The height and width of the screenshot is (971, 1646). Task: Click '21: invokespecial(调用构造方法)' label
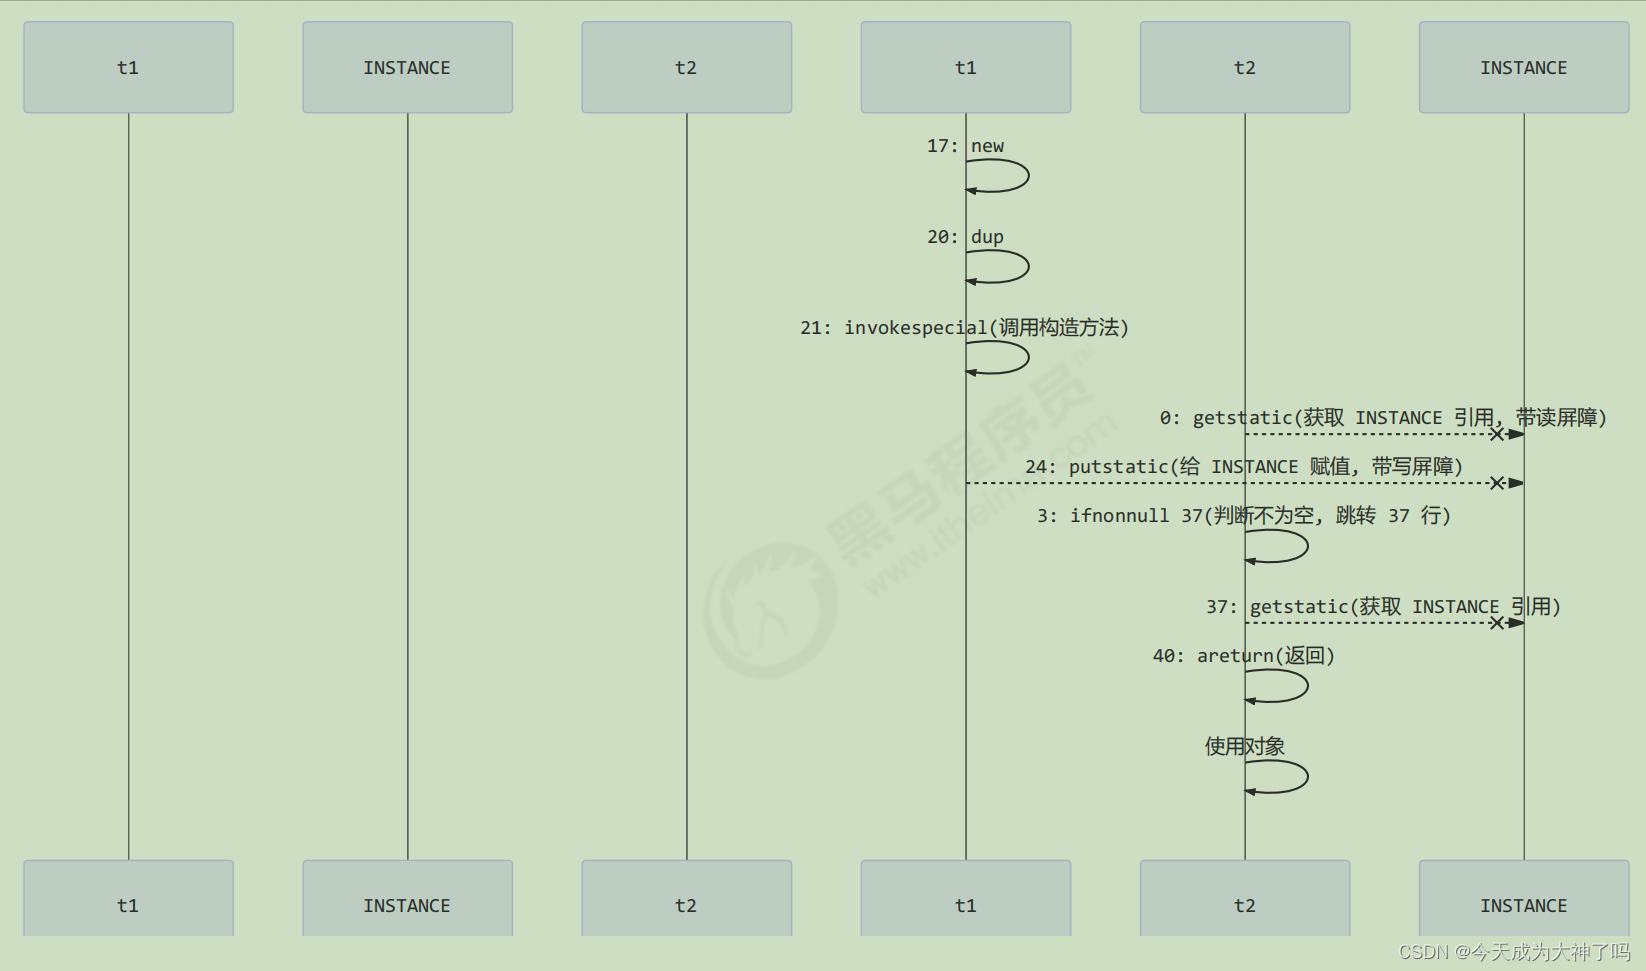point(964,328)
